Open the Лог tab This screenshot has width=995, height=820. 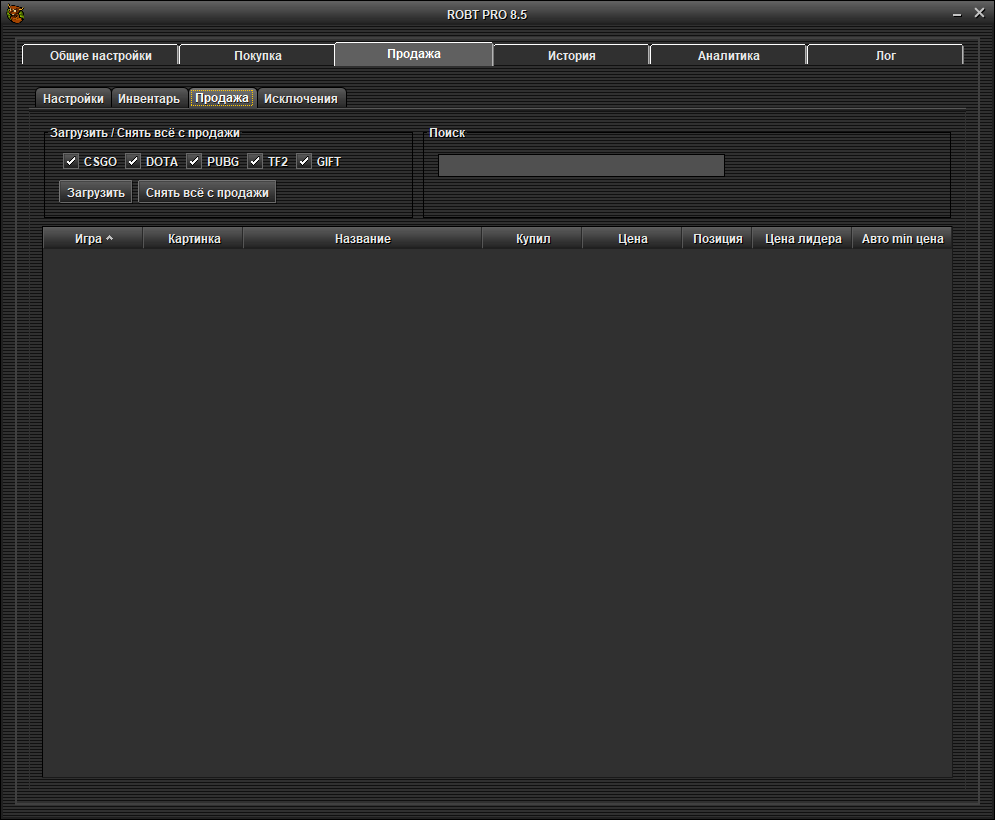point(885,56)
